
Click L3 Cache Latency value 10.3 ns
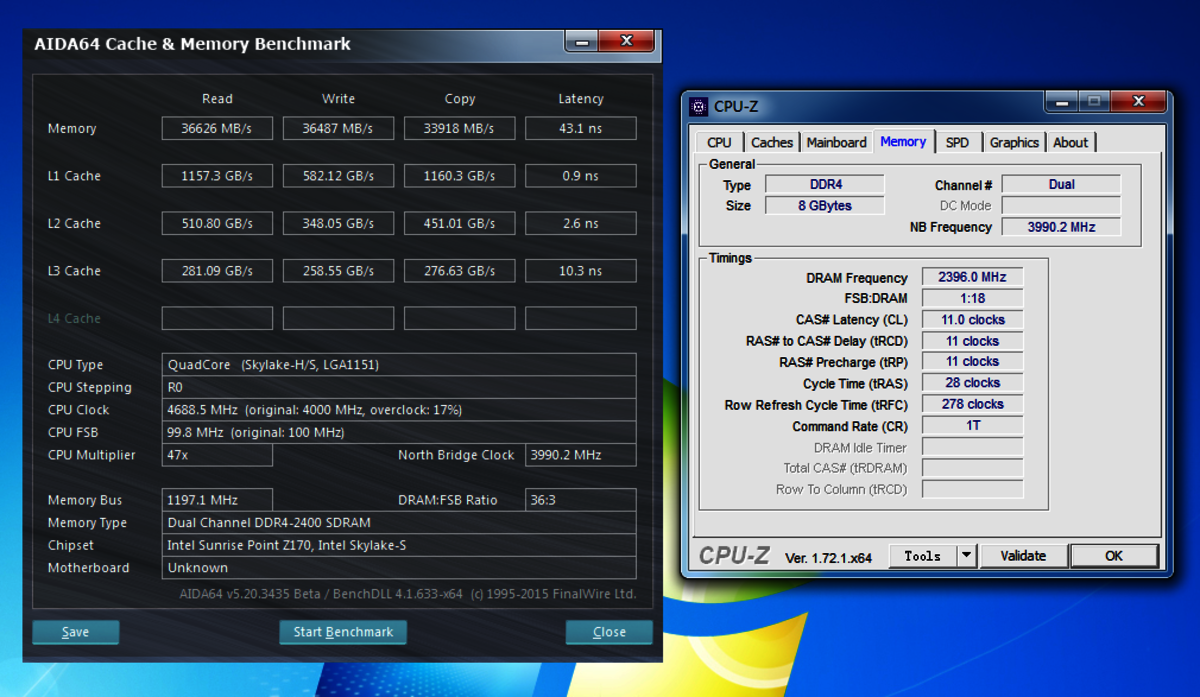click(x=581, y=271)
